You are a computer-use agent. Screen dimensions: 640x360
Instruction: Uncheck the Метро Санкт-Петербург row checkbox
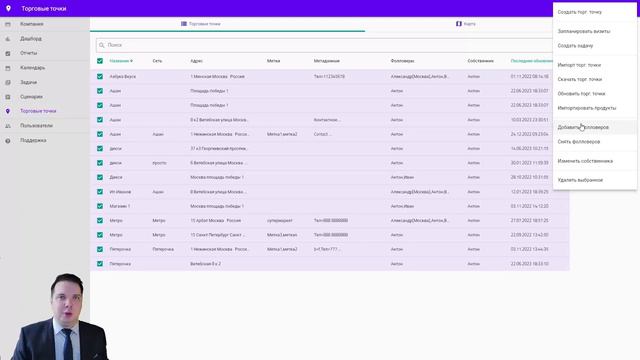(100, 235)
